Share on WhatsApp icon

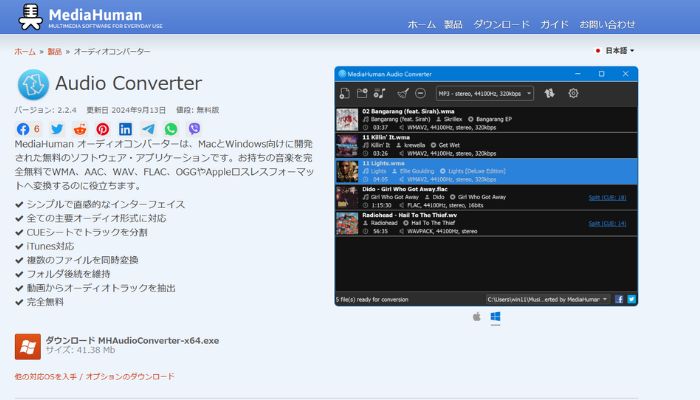(171, 129)
